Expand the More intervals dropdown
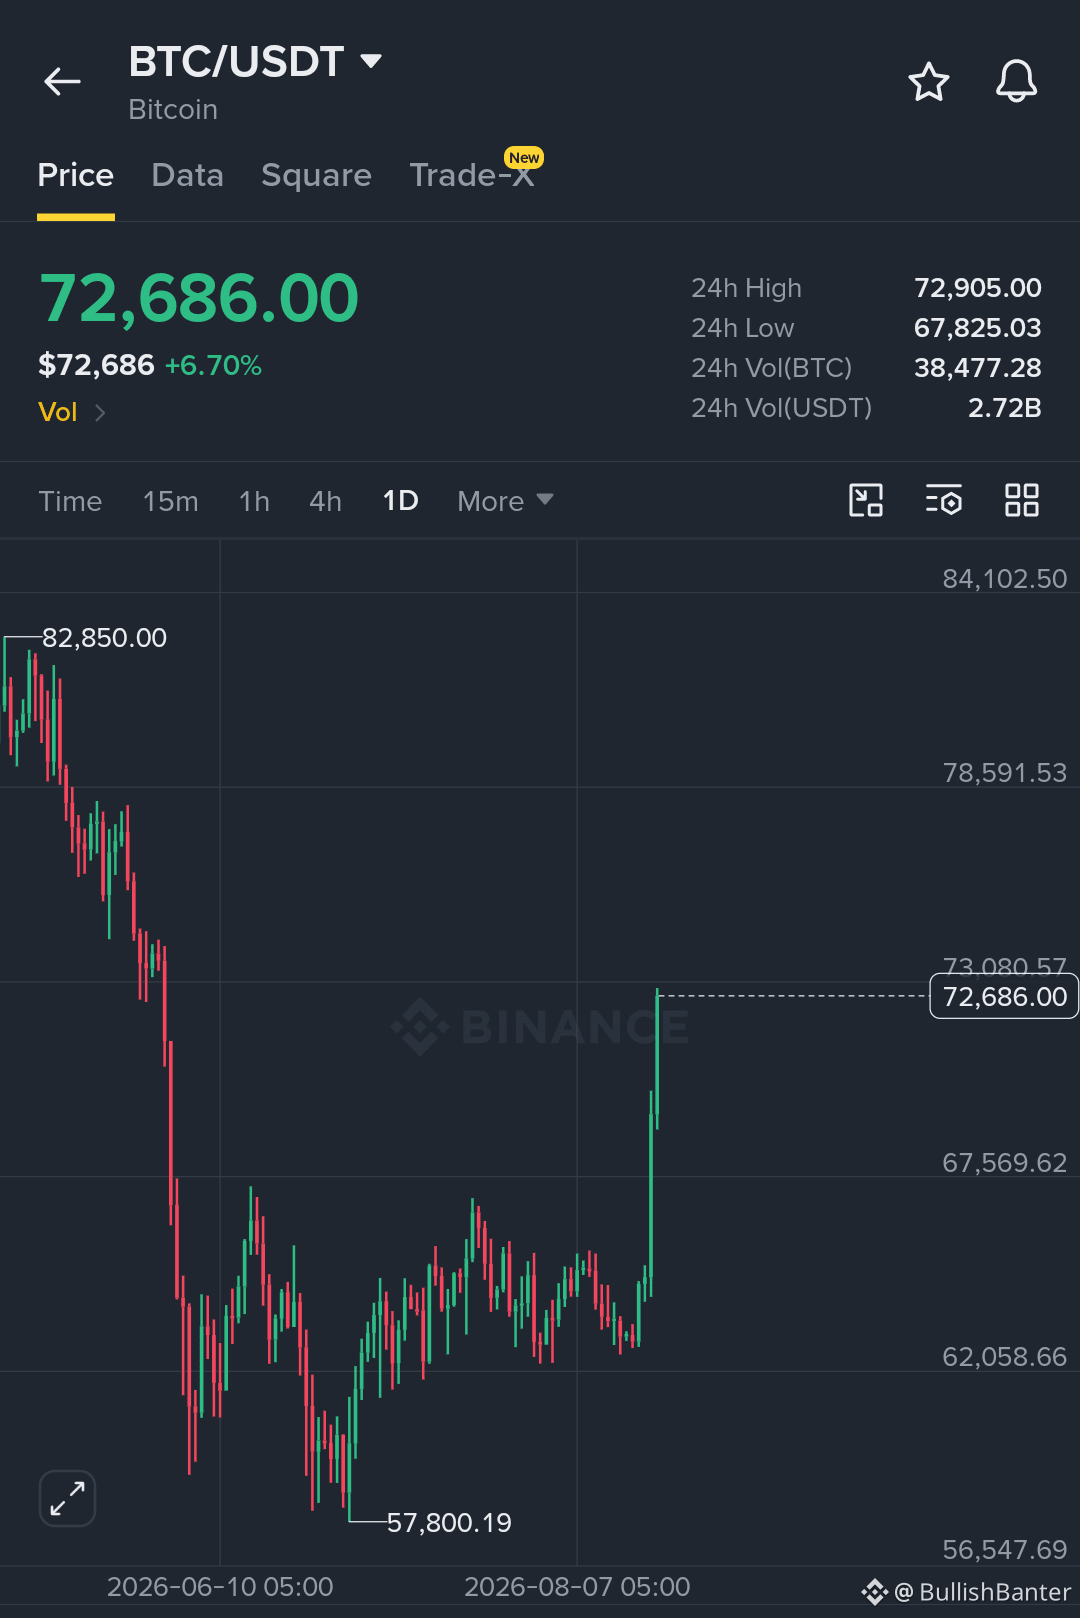The image size is (1080, 1618). click(505, 501)
